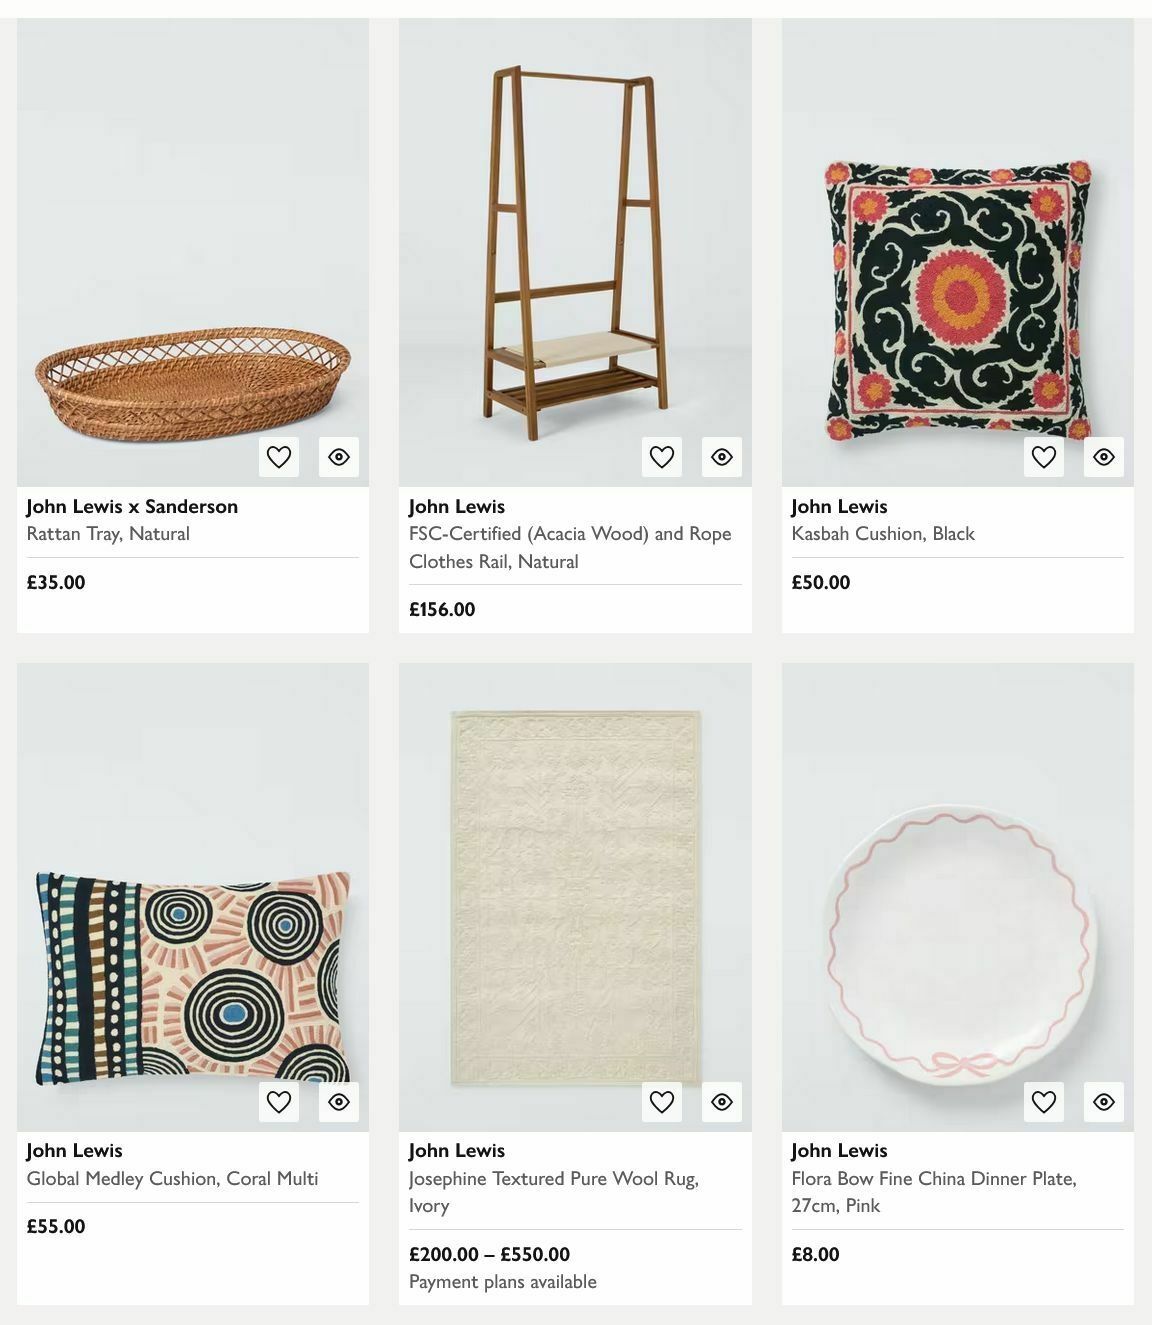Screen dimensions: 1152x1325
Task: Click the Payment plans available link
Action: tap(502, 1281)
